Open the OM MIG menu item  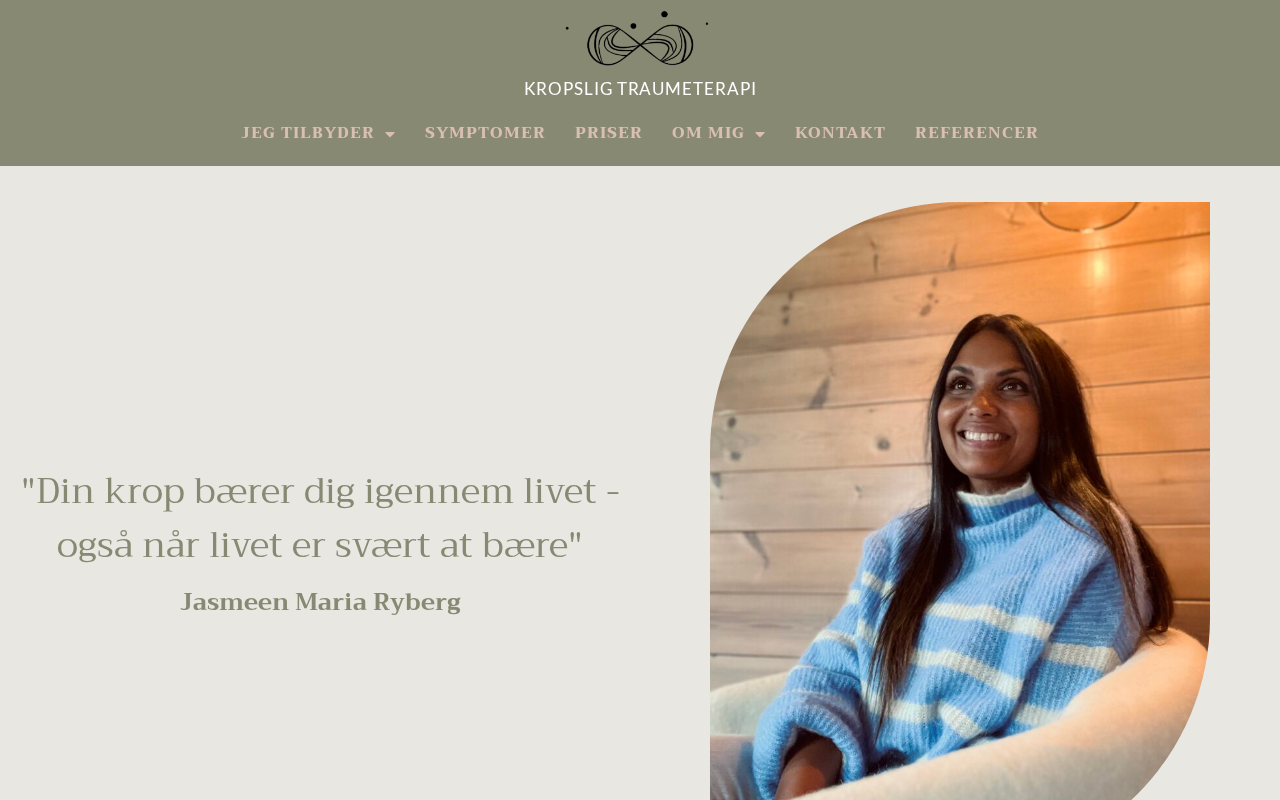(708, 133)
